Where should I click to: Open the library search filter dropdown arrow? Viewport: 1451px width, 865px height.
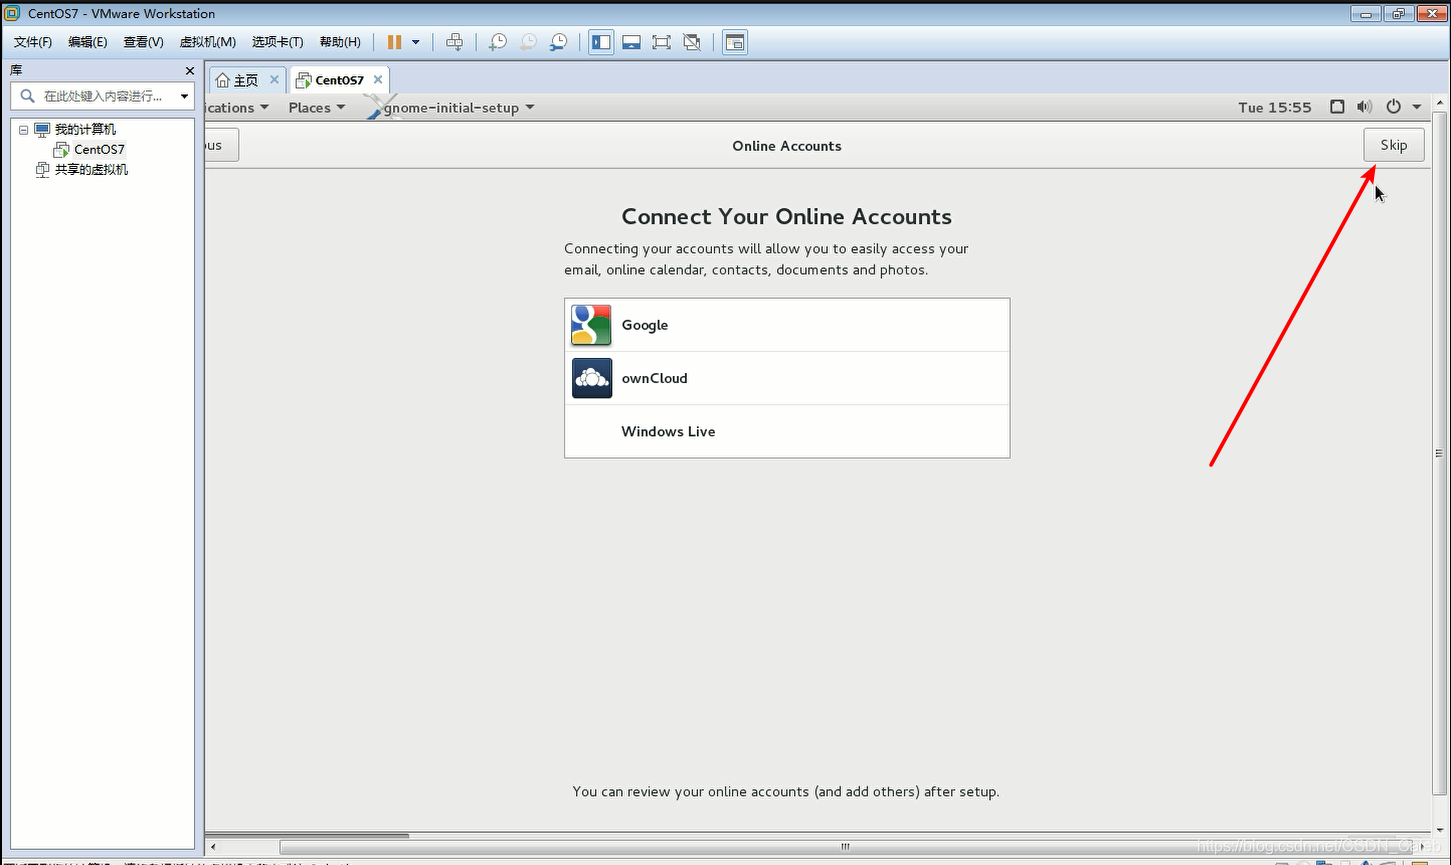click(x=185, y=96)
